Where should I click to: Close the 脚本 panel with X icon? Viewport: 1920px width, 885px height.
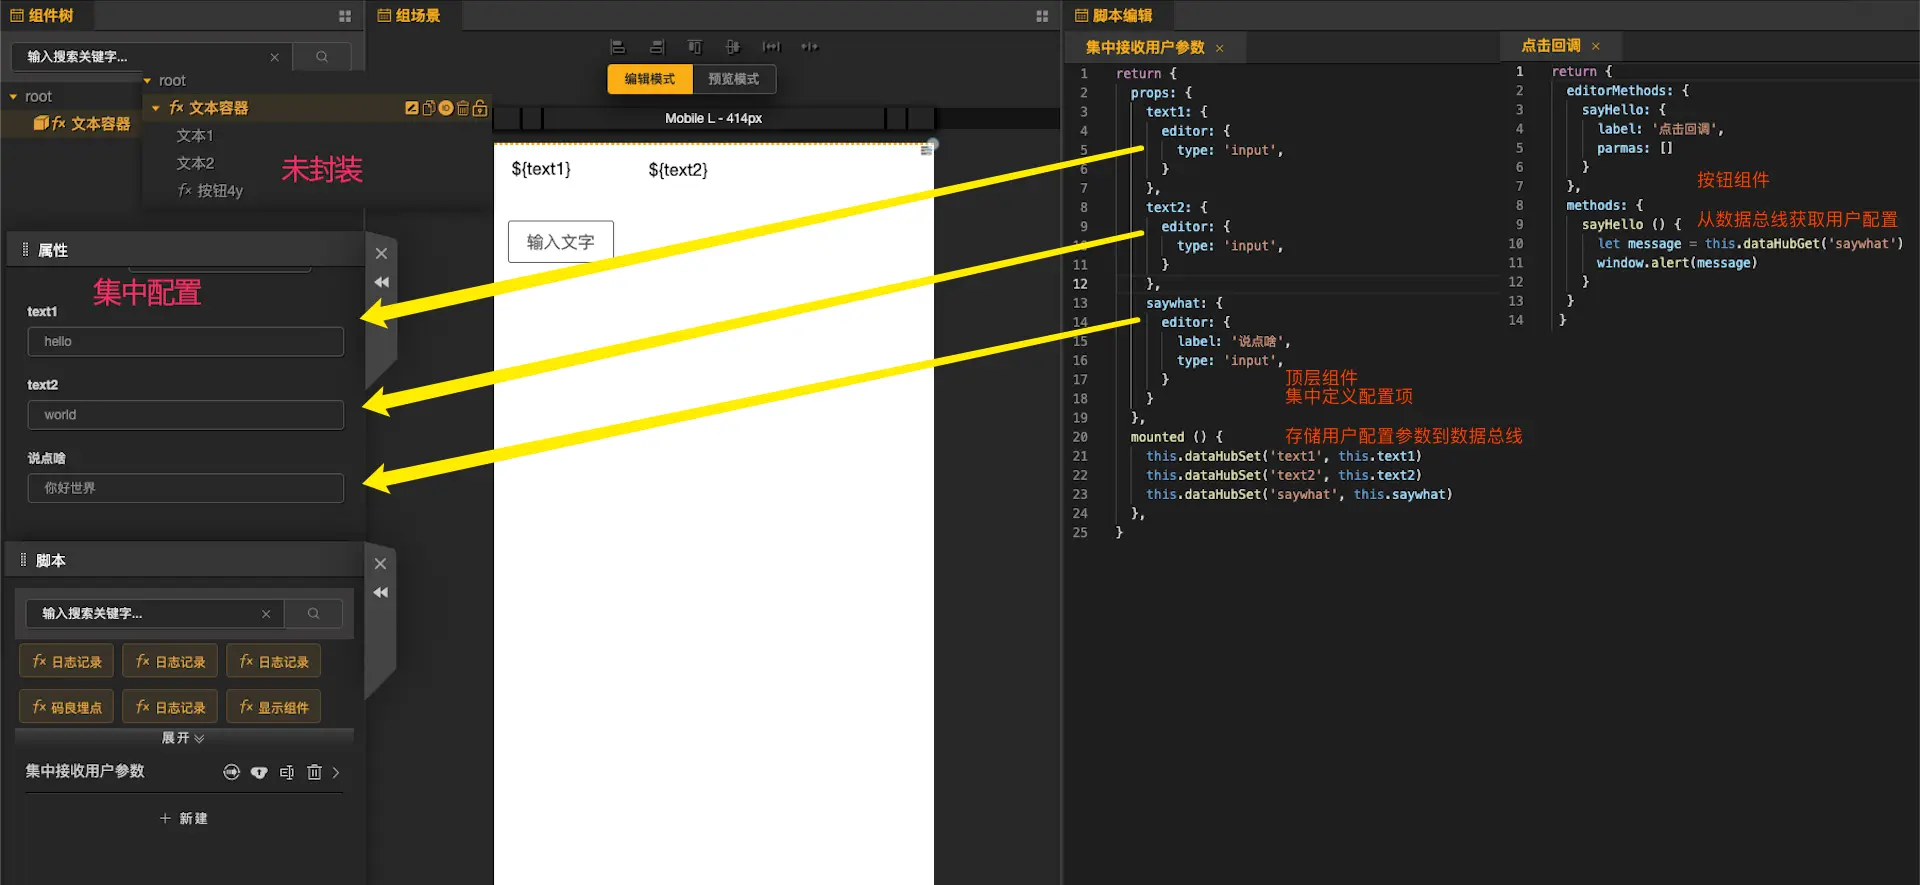[x=381, y=564]
